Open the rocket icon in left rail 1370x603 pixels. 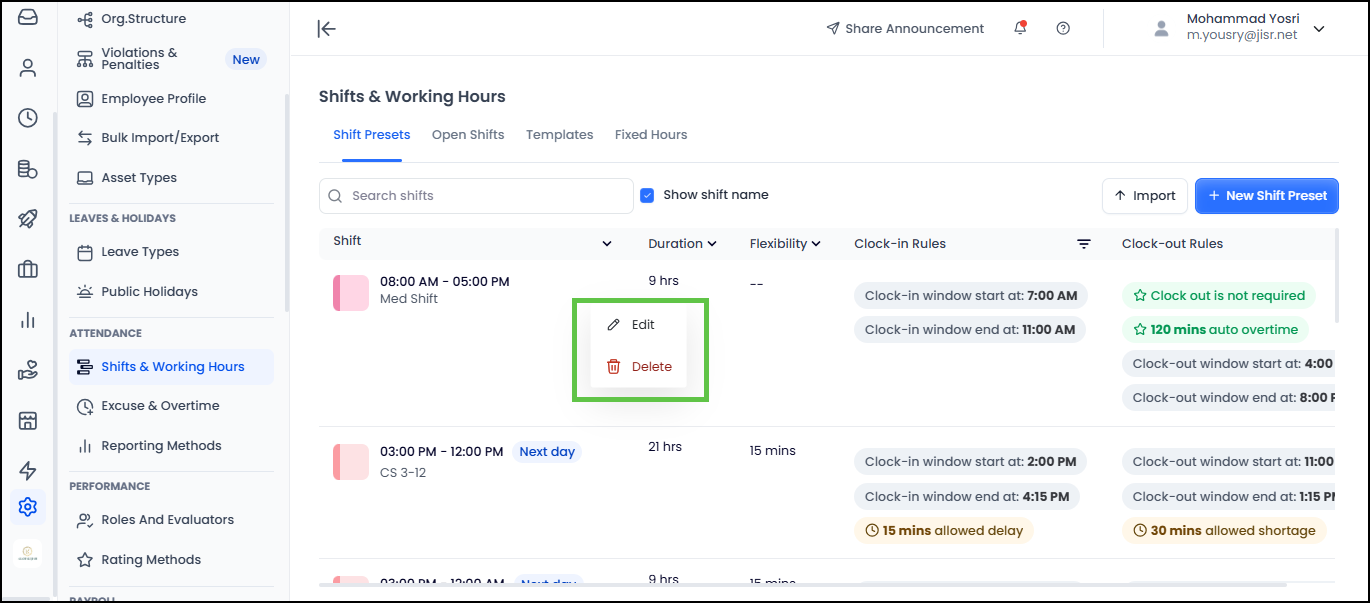click(28, 219)
